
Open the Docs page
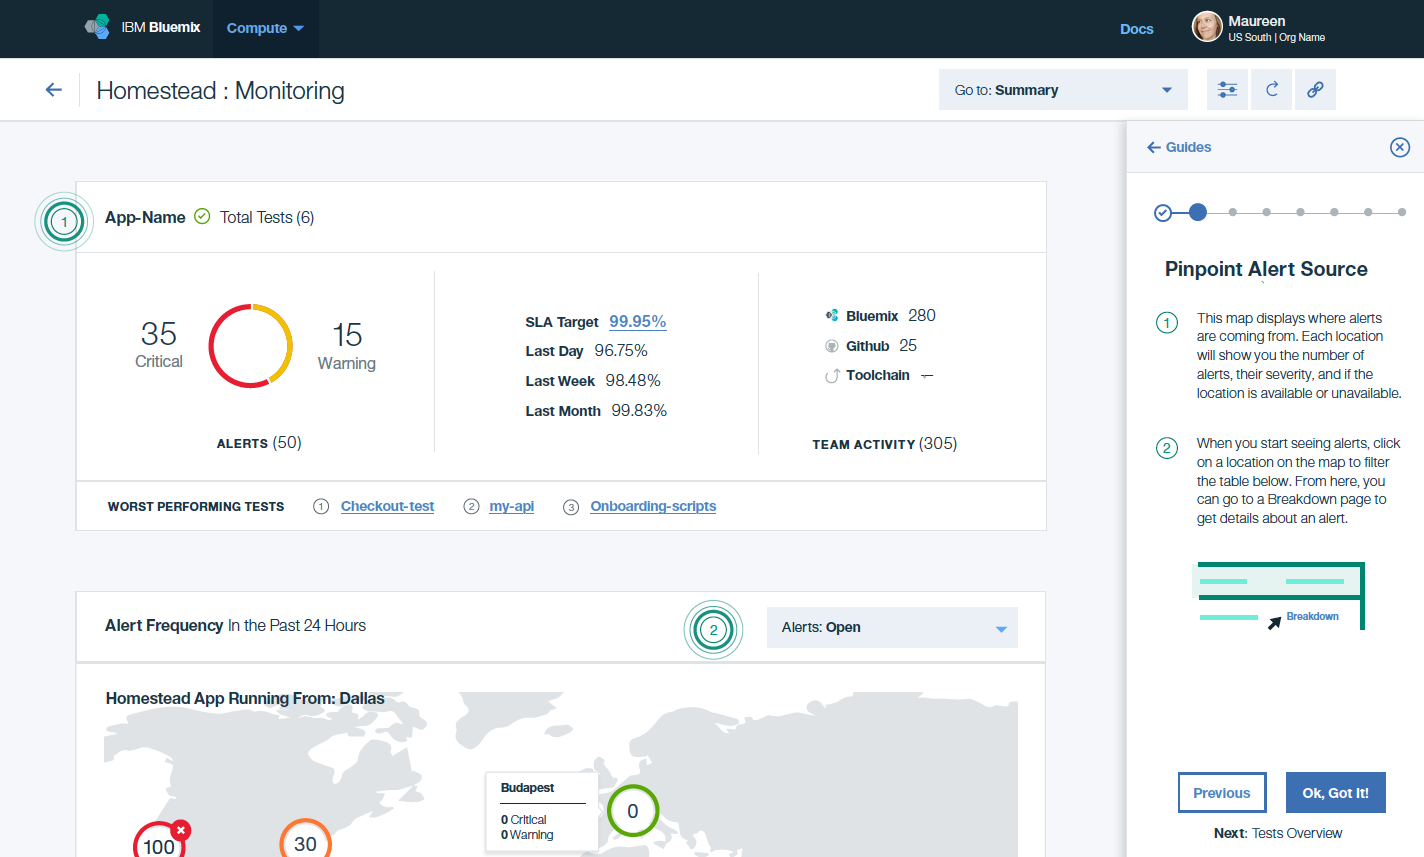click(1136, 29)
